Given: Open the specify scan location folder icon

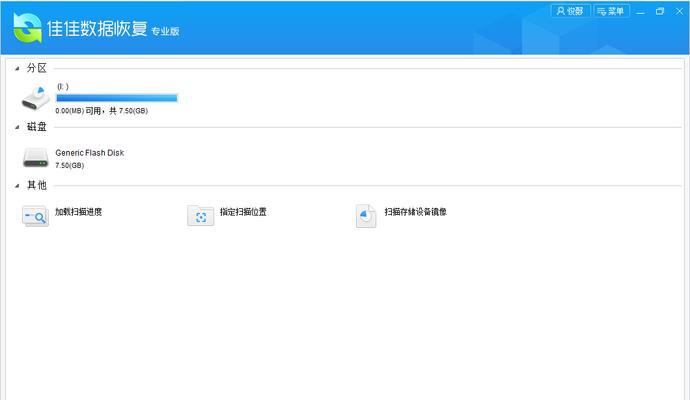Looking at the screenshot, I should 201,216.
